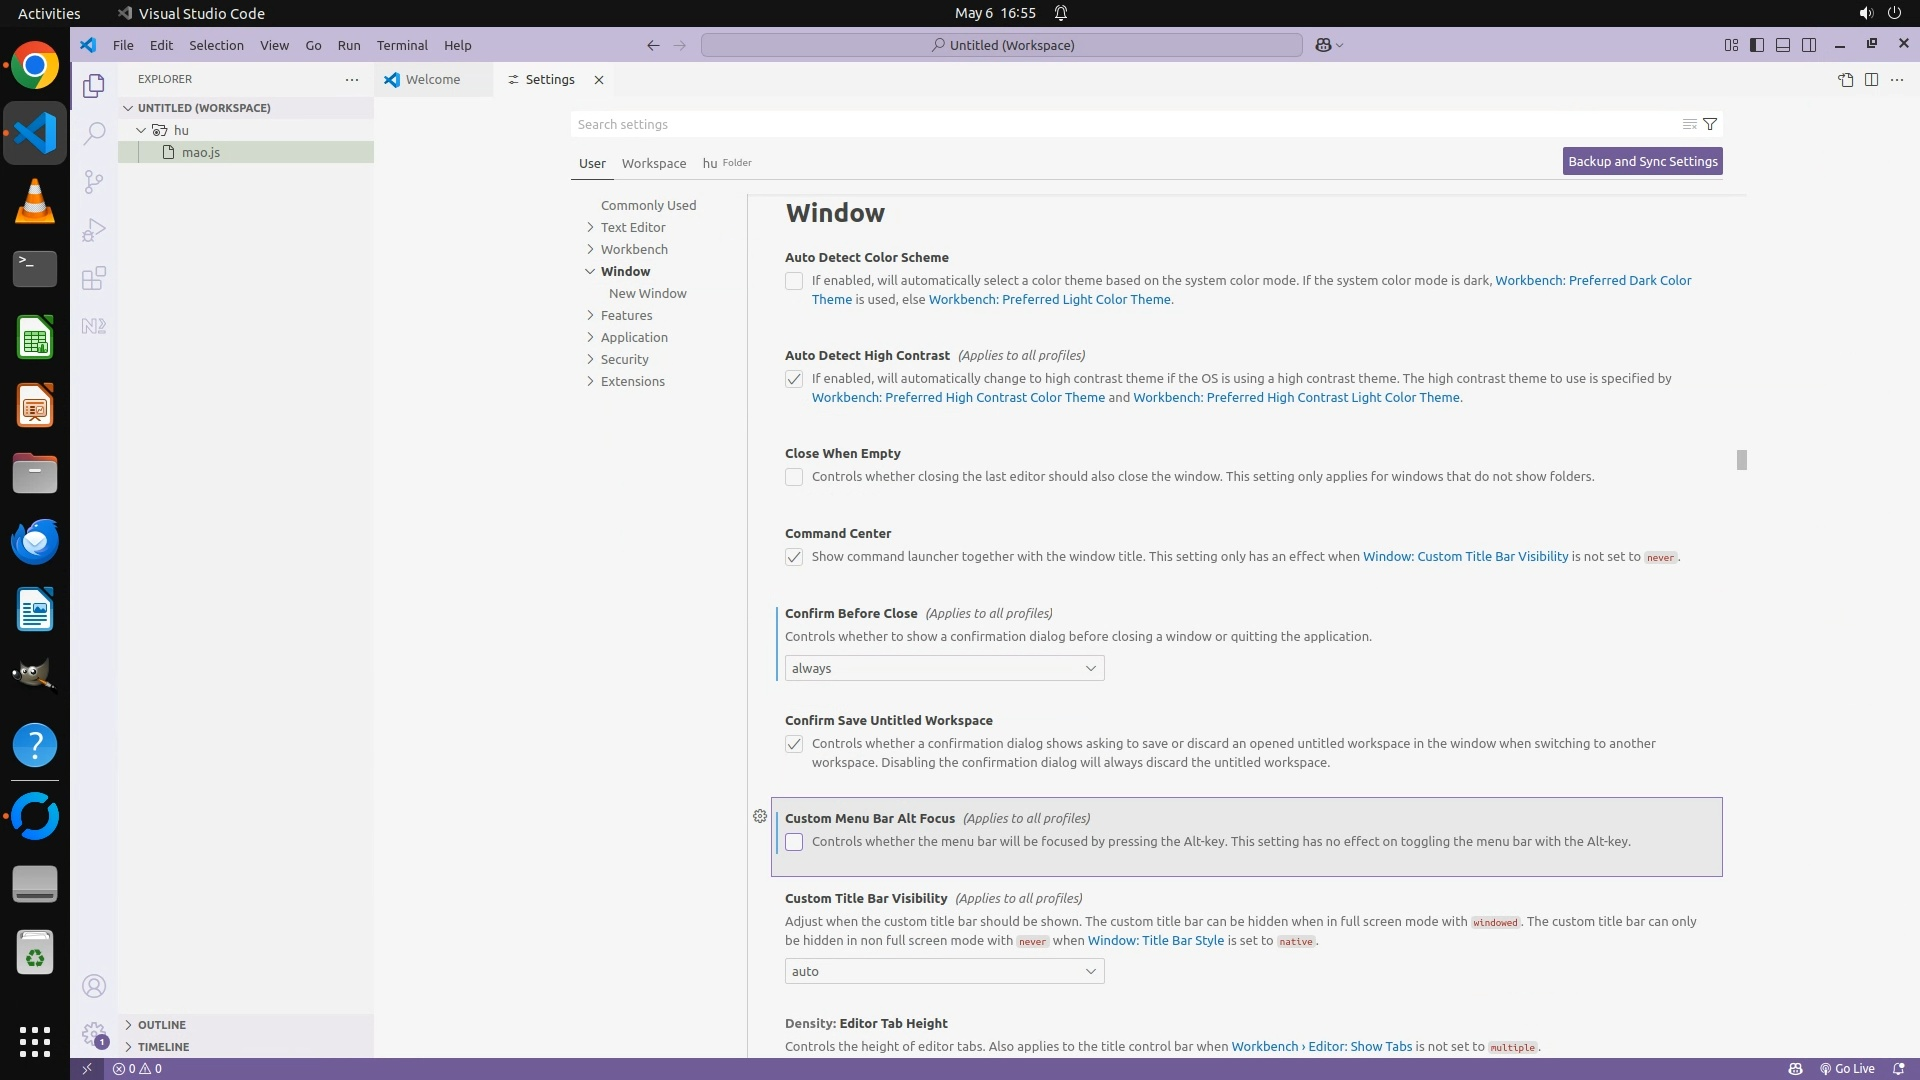The width and height of the screenshot is (1920, 1080).
Task: Open the Extensions view
Action: 94,278
